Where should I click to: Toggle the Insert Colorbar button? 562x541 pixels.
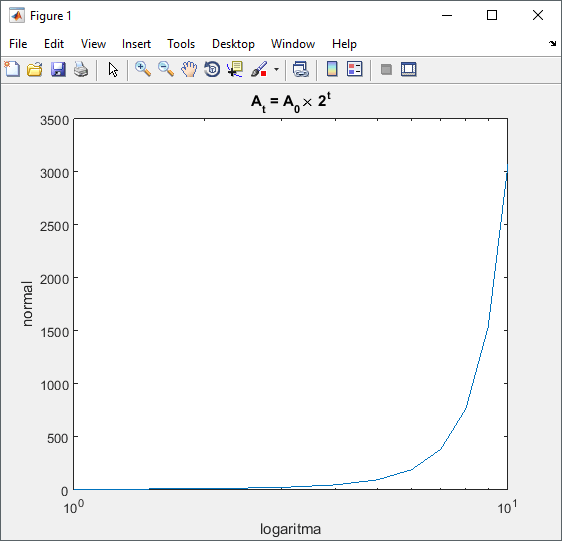(x=332, y=69)
